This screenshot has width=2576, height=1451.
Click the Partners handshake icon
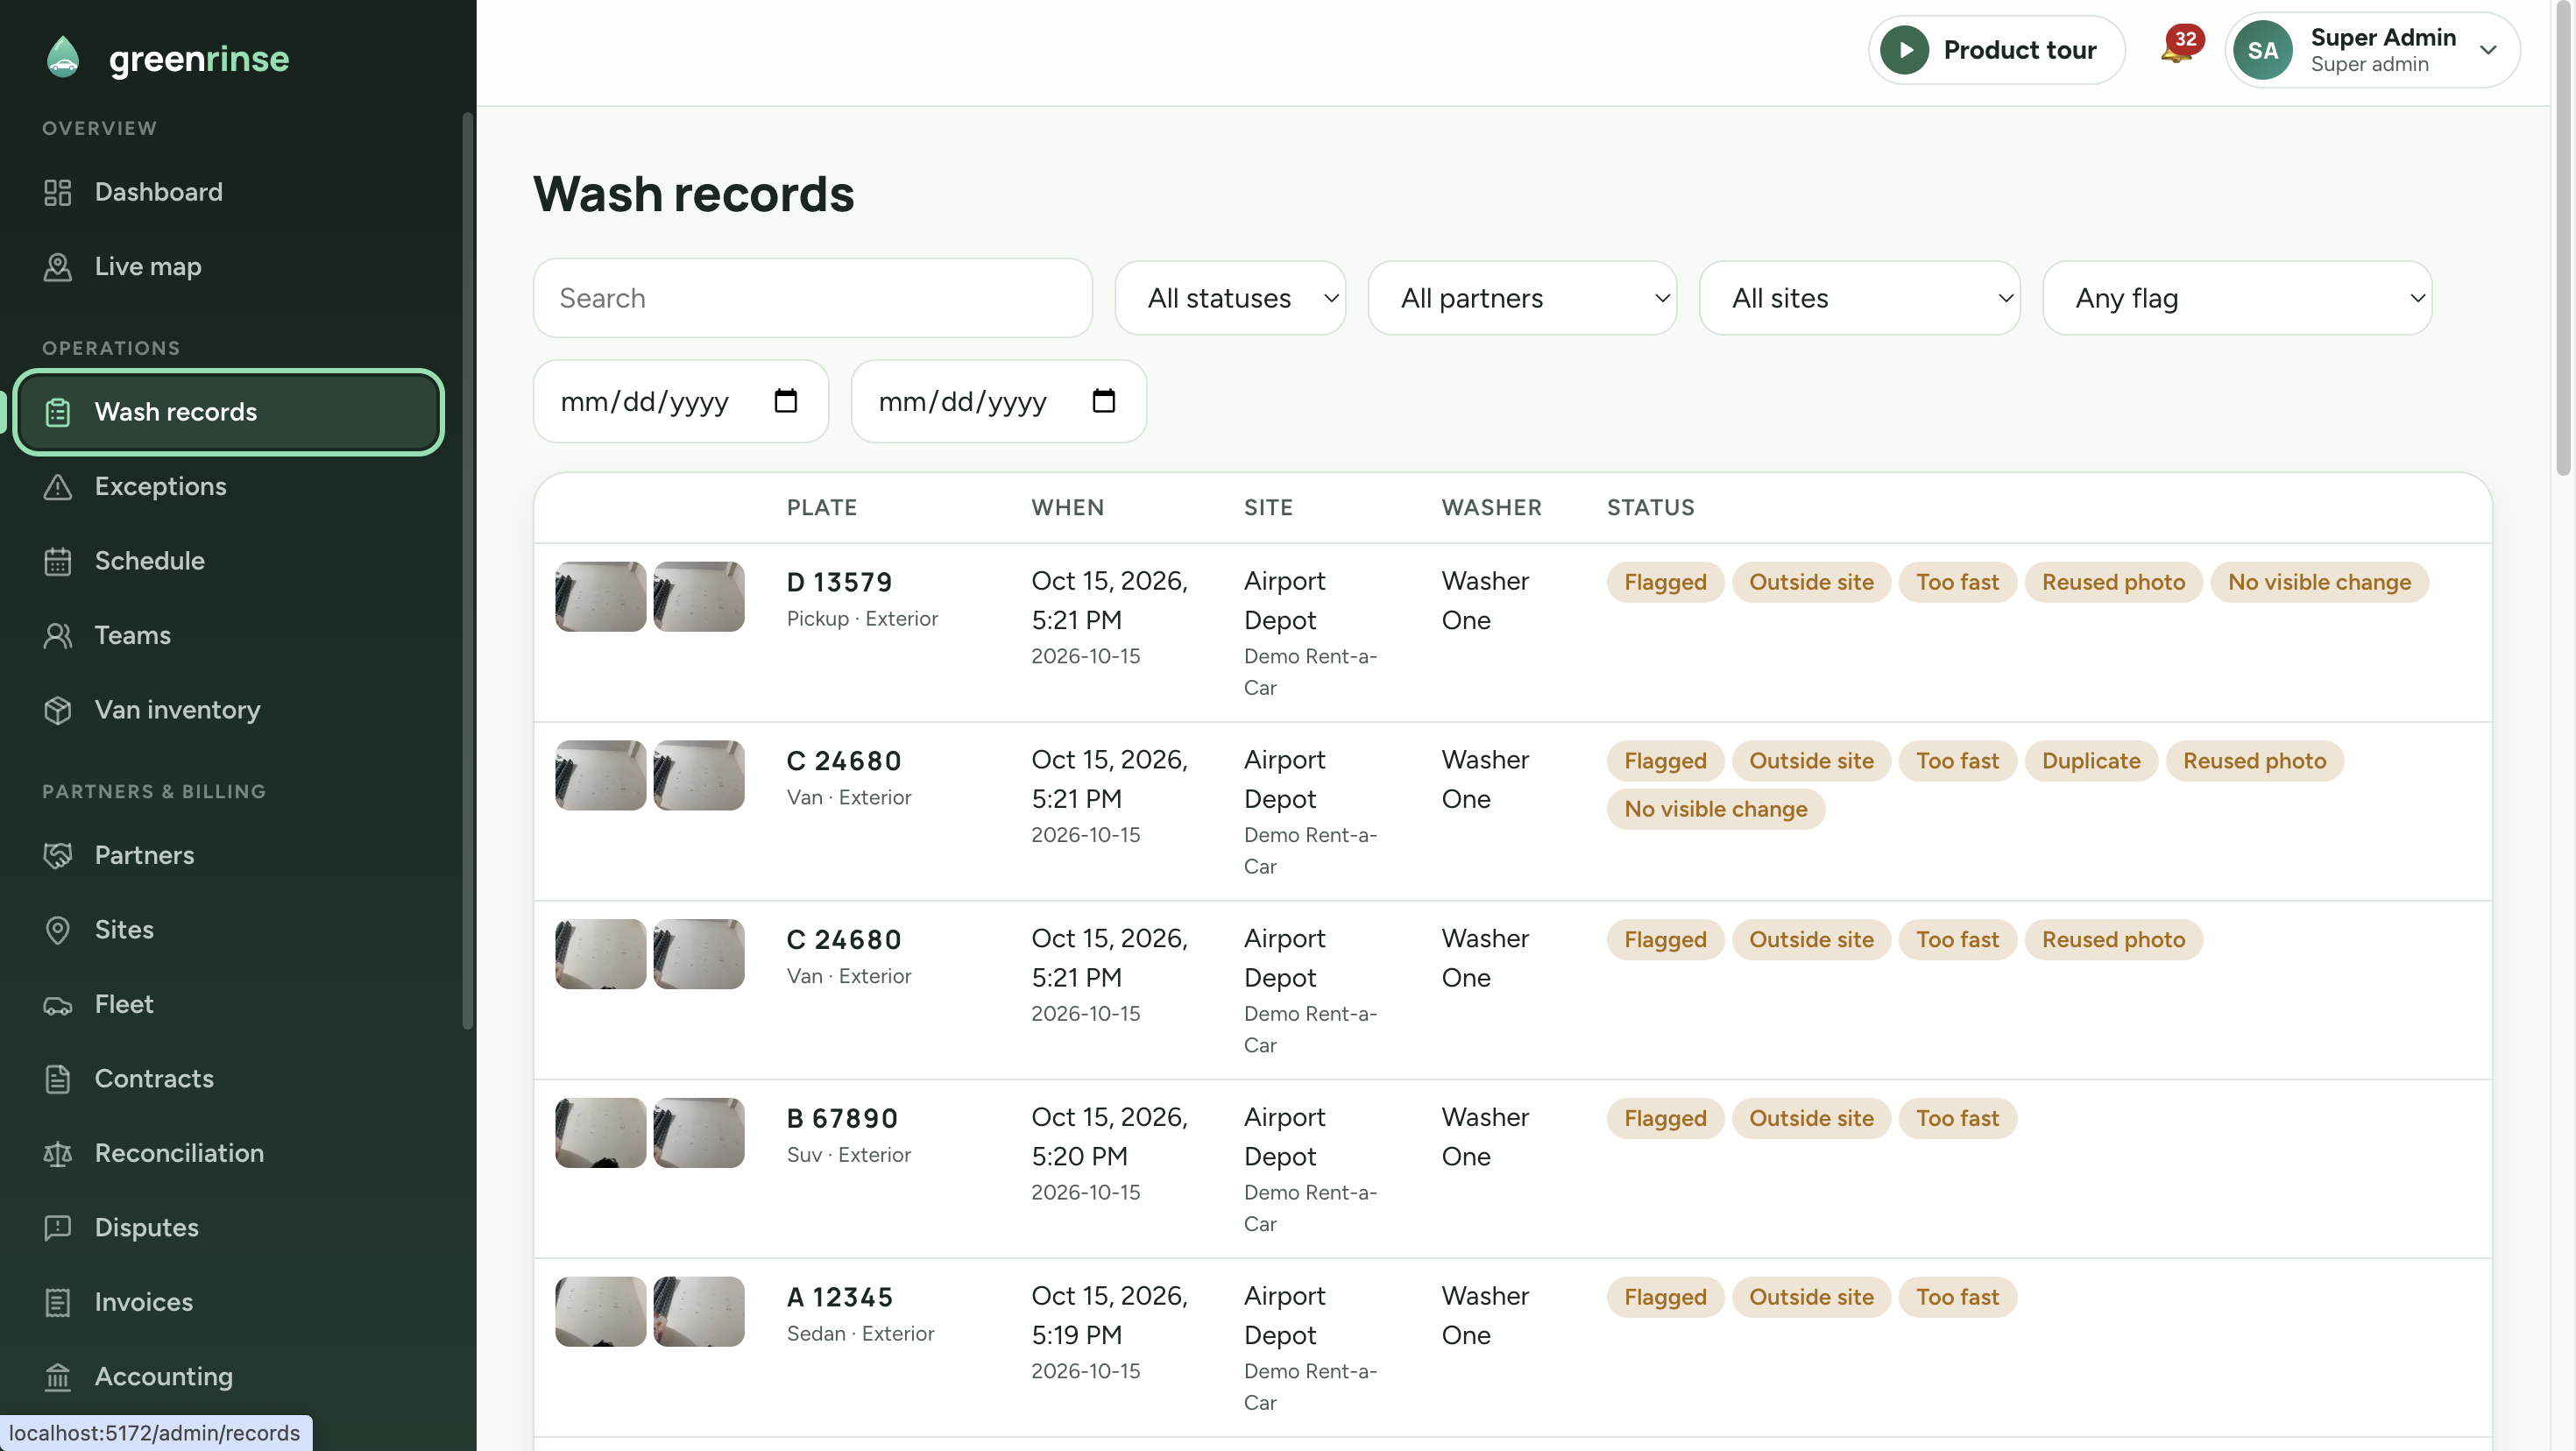58,855
